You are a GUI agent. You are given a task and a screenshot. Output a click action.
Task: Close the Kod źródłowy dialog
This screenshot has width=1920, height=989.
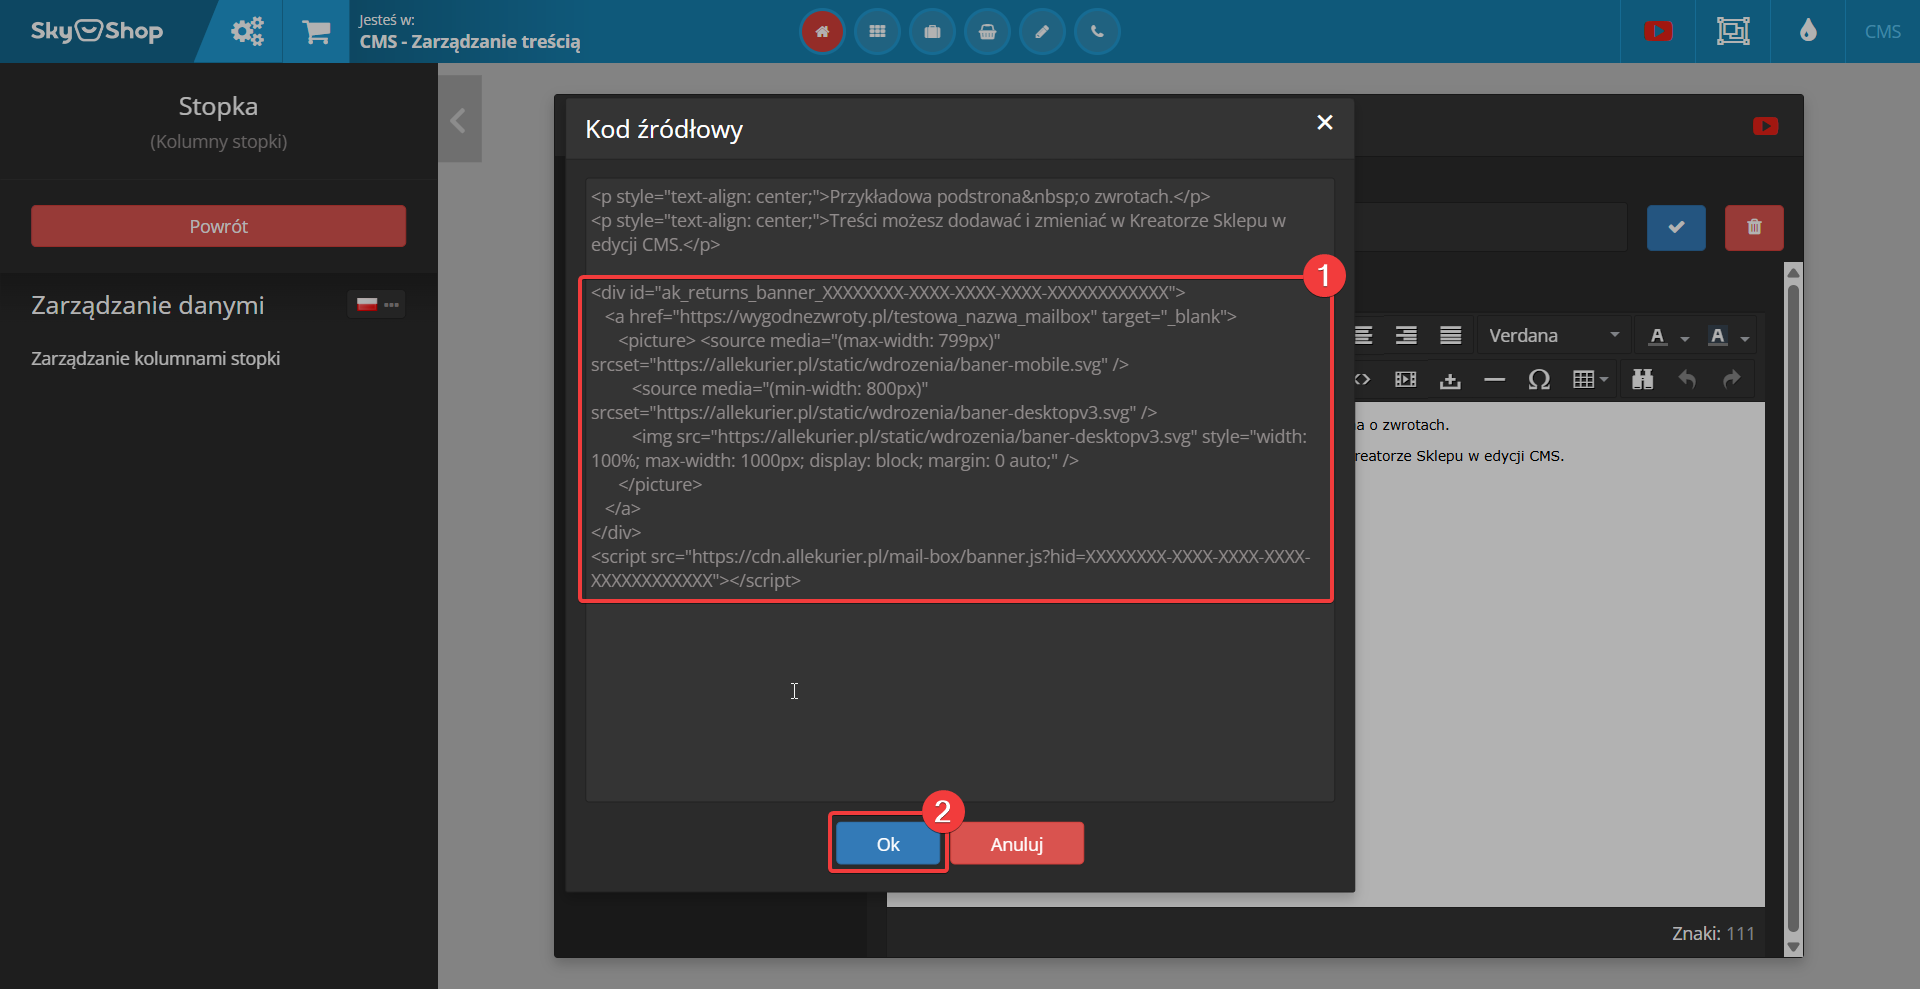(x=1325, y=122)
